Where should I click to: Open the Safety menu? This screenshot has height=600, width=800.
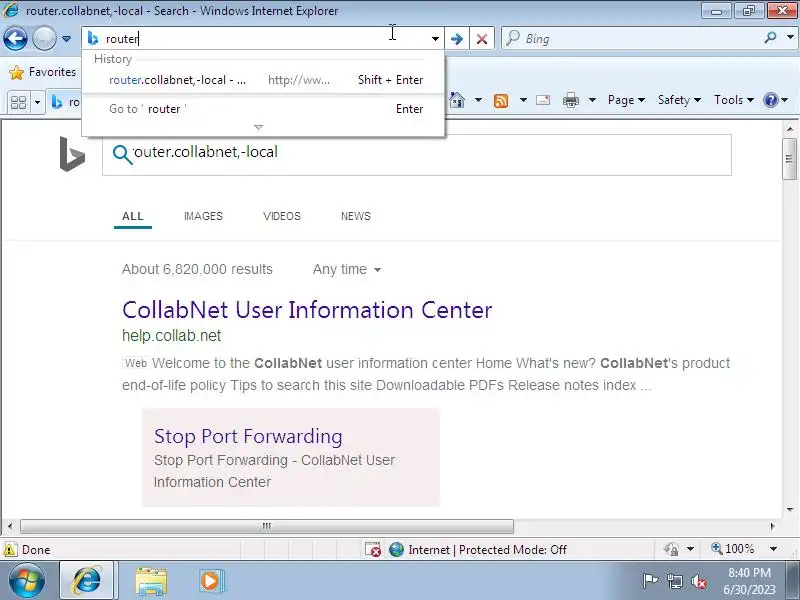pyautogui.click(x=680, y=100)
